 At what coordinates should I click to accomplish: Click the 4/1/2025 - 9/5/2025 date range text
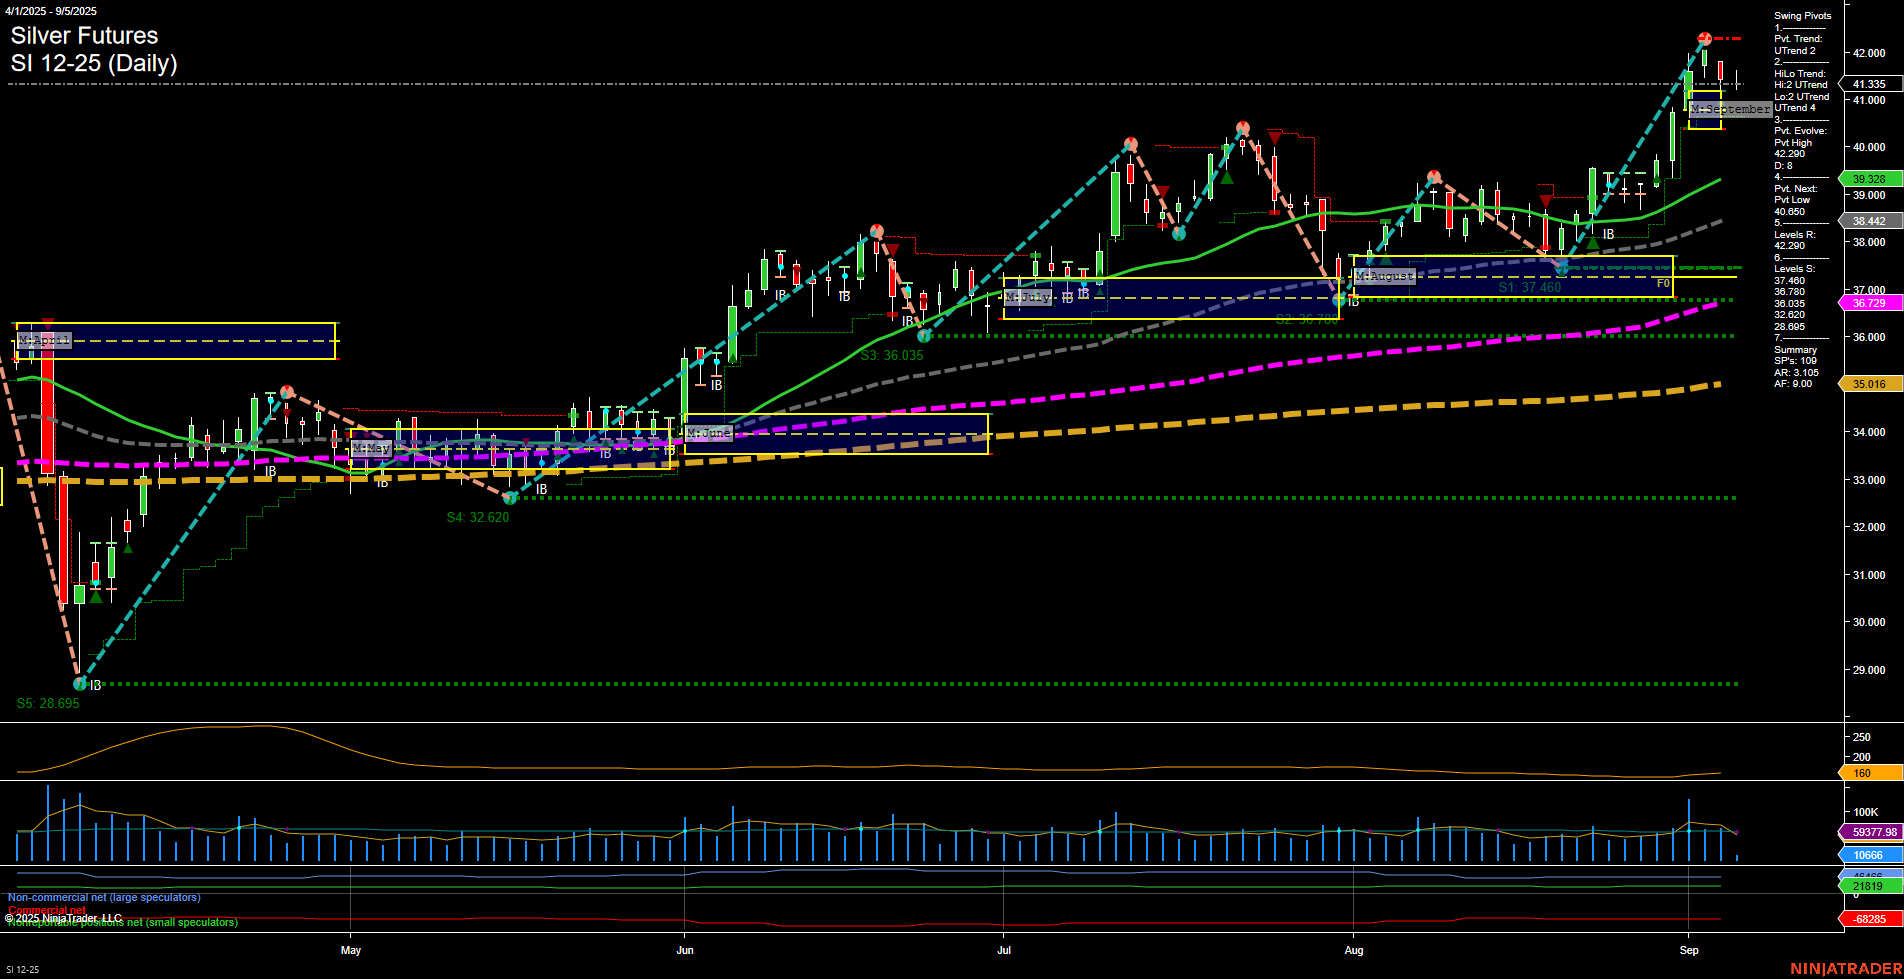(x=52, y=11)
